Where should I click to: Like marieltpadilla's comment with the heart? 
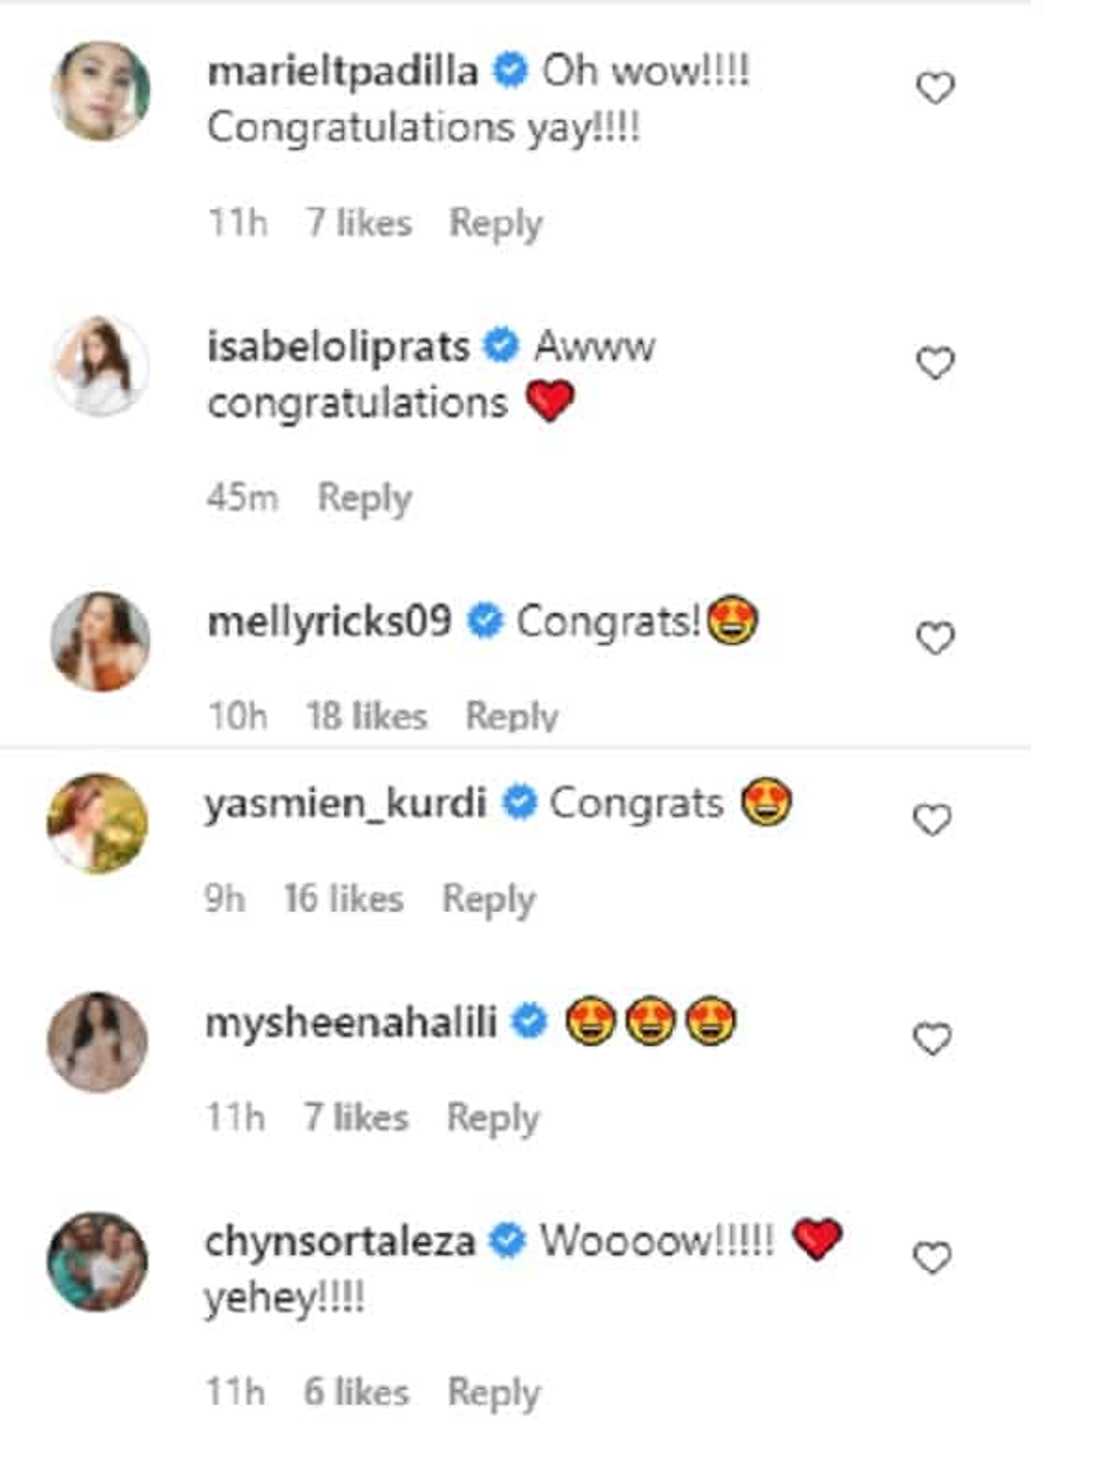click(x=935, y=89)
